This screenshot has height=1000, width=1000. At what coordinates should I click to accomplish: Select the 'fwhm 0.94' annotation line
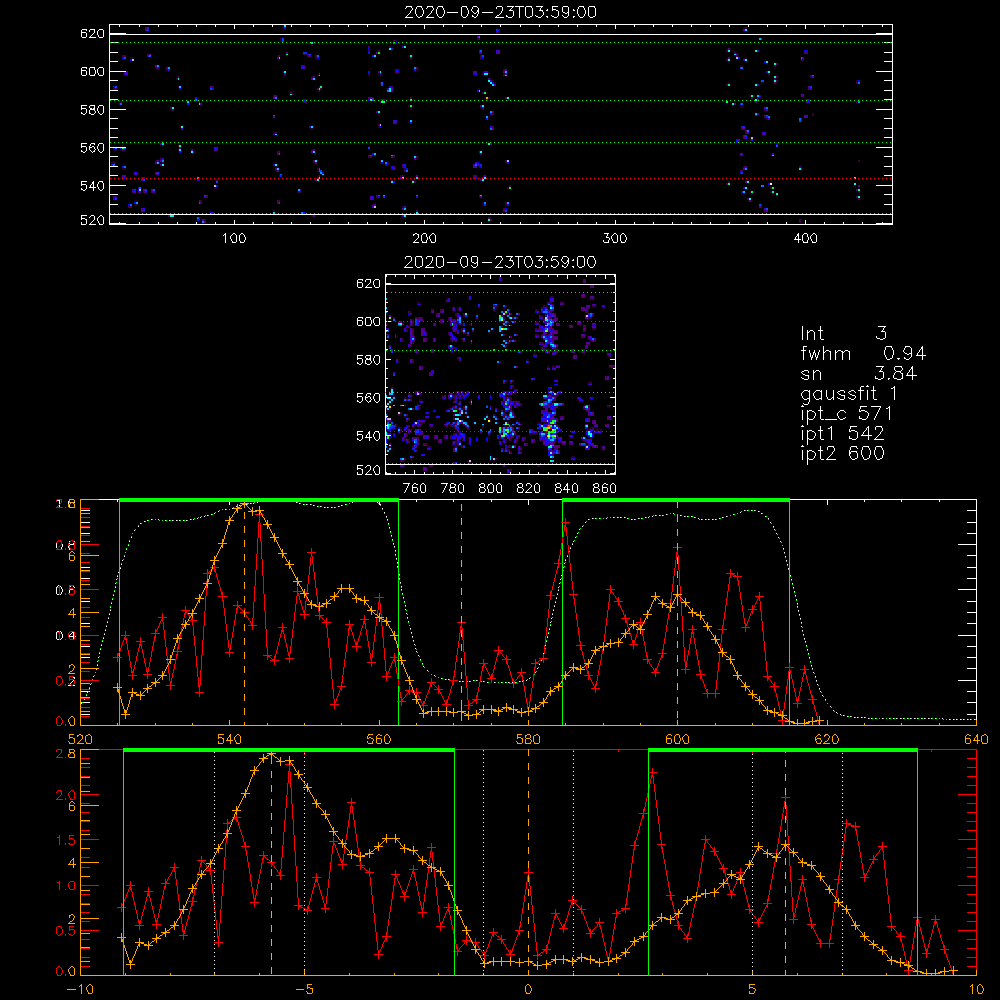click(x=863, y=353)
